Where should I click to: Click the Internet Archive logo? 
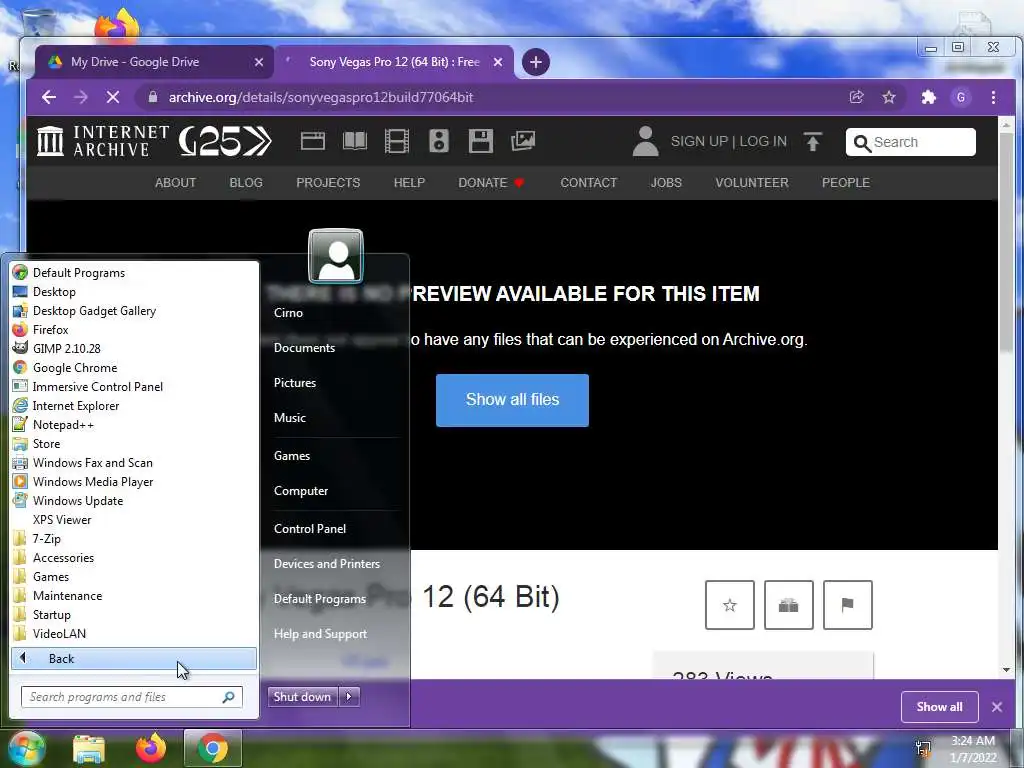tap(103, 141)
